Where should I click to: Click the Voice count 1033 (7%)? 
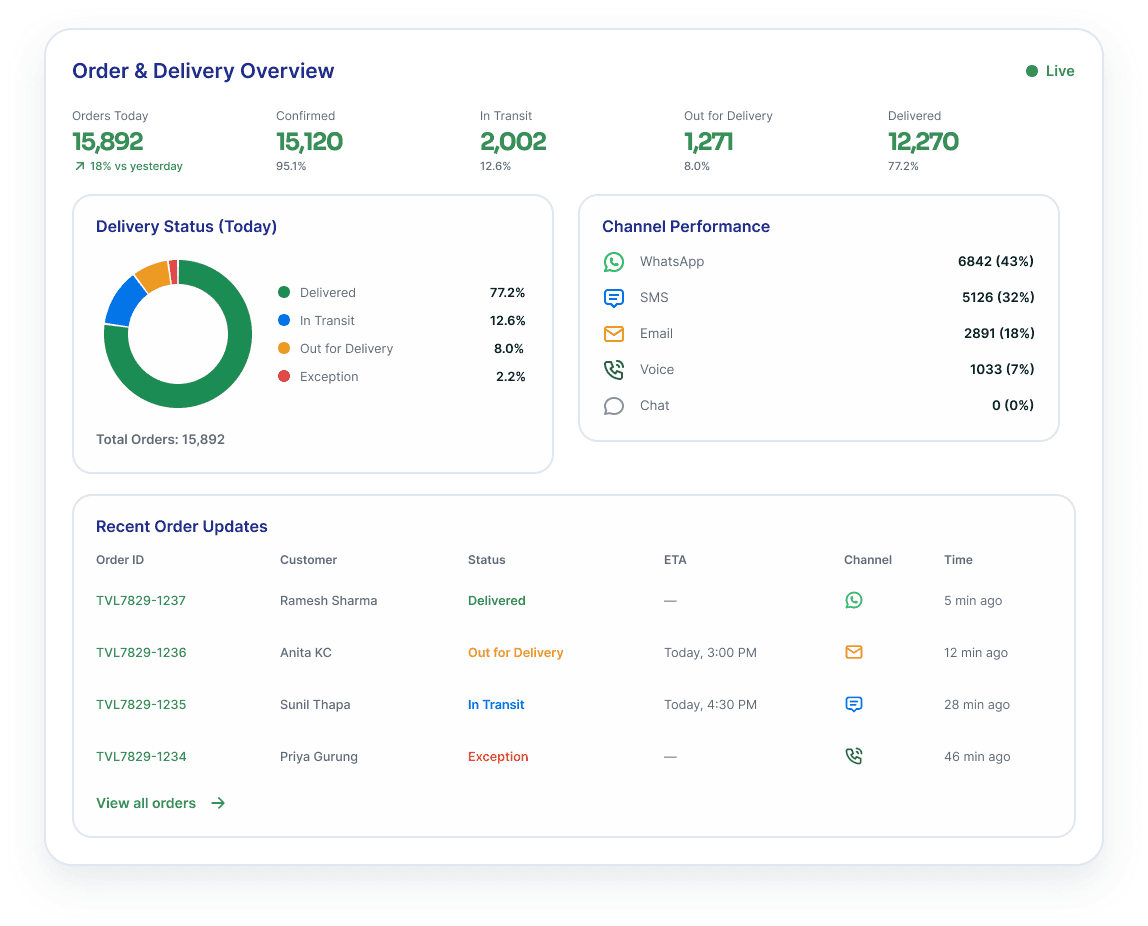[x=1002, y=369]
